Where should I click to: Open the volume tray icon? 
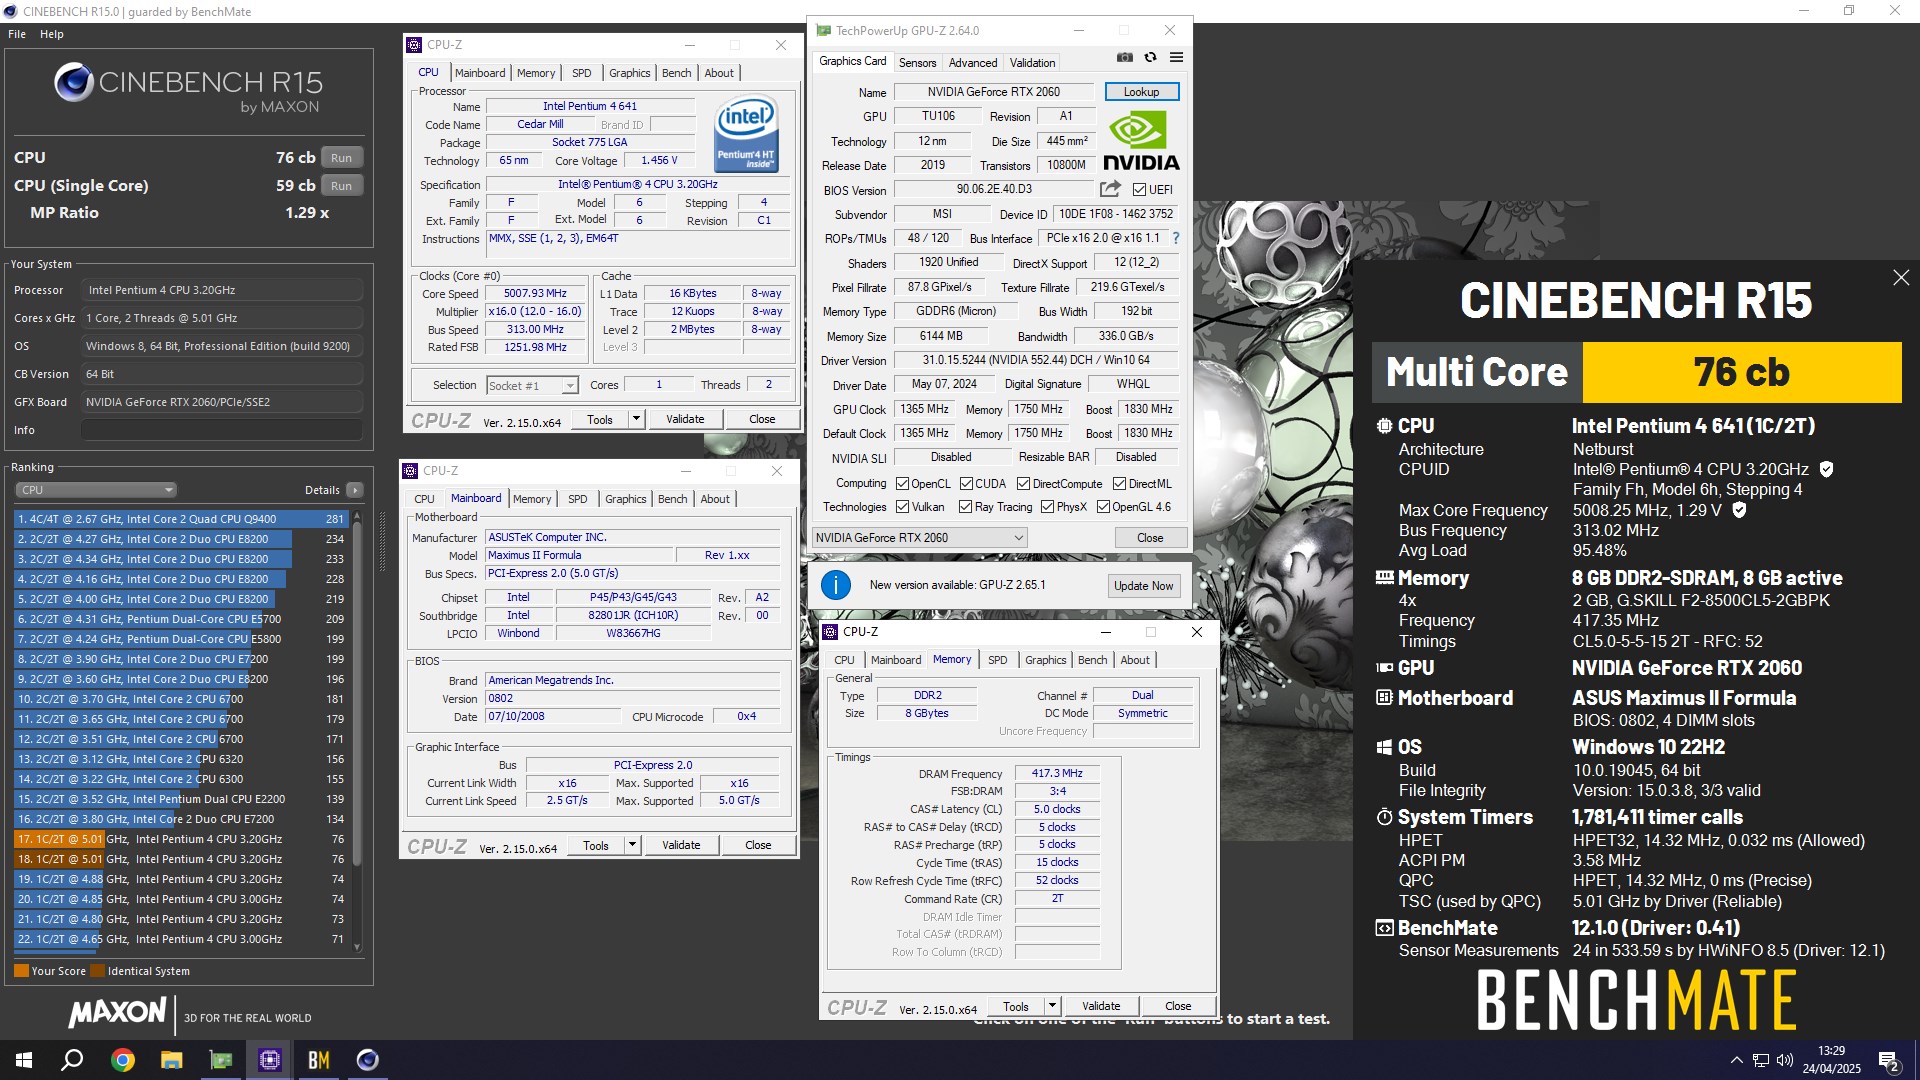coord(1785,1060)
